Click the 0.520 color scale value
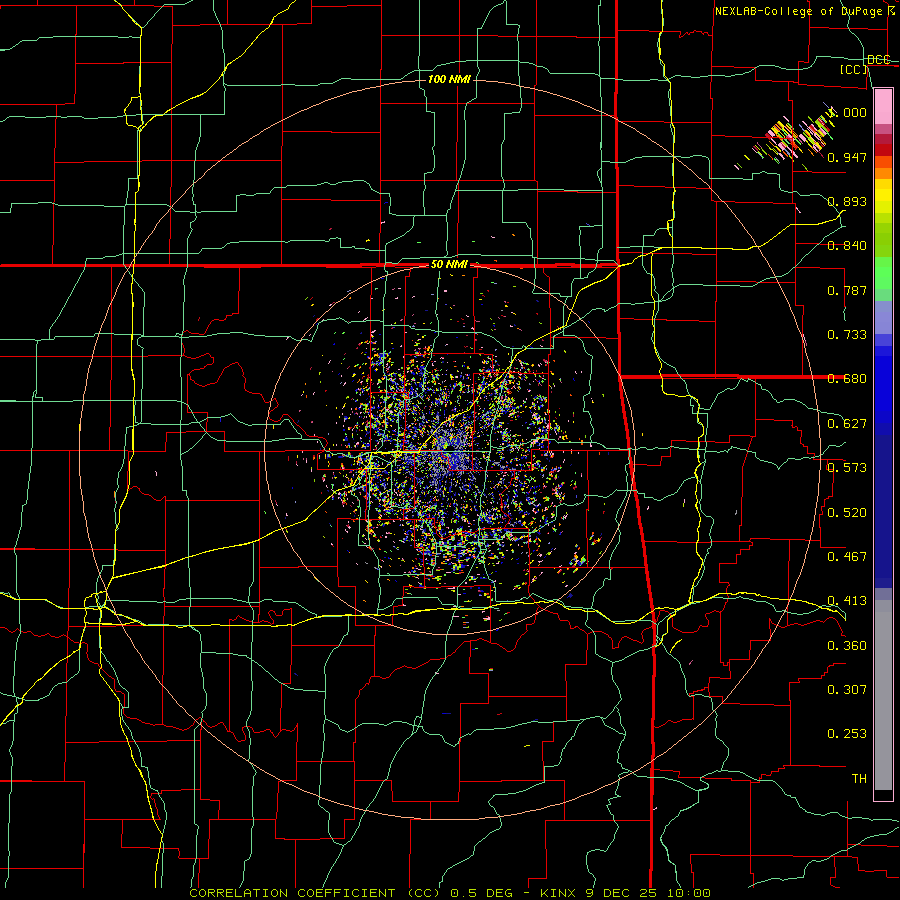 [847, 512]
